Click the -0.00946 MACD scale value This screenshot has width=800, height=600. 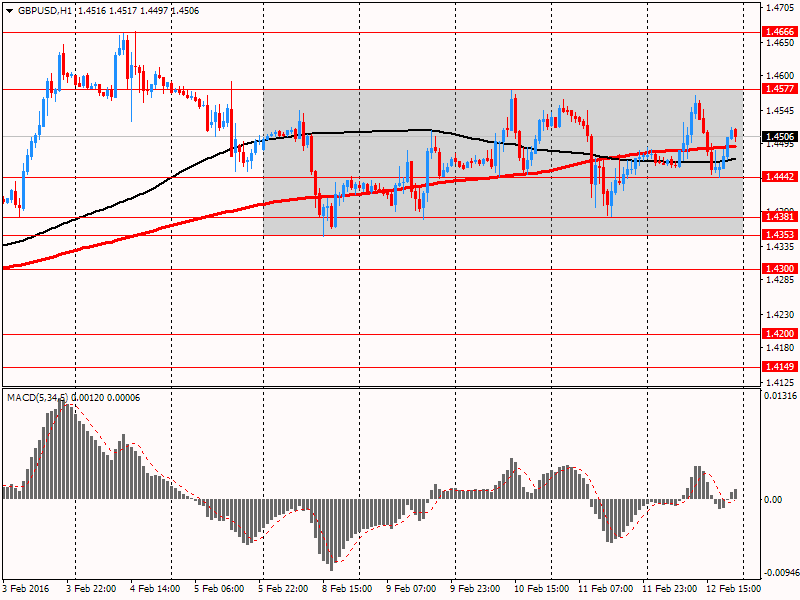pos(780,573)
